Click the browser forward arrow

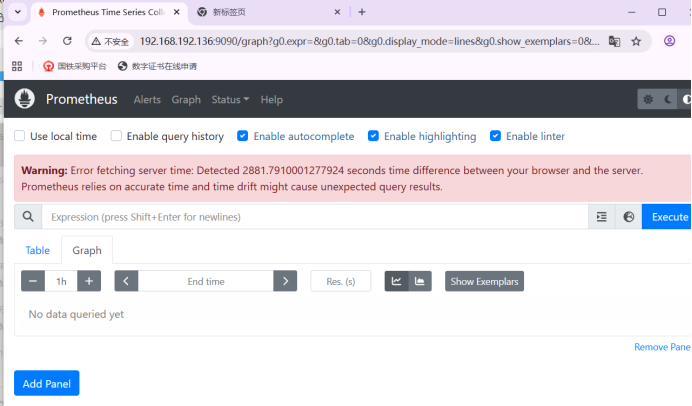[43, 41]
